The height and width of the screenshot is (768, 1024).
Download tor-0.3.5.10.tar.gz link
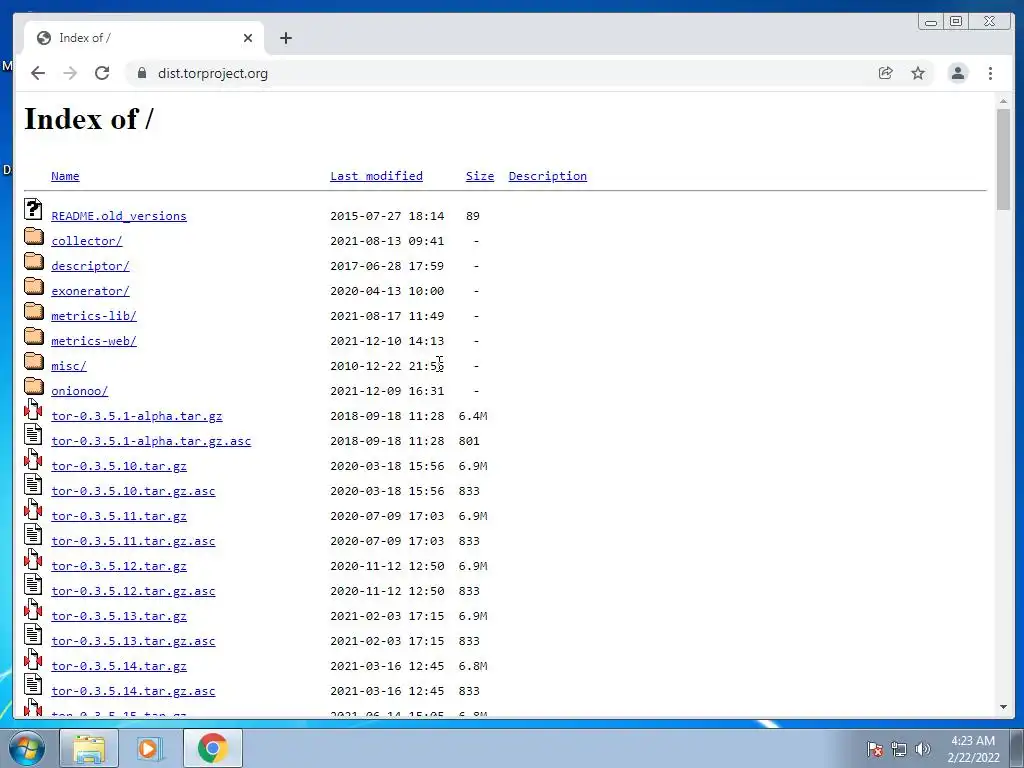pos(119,466)
